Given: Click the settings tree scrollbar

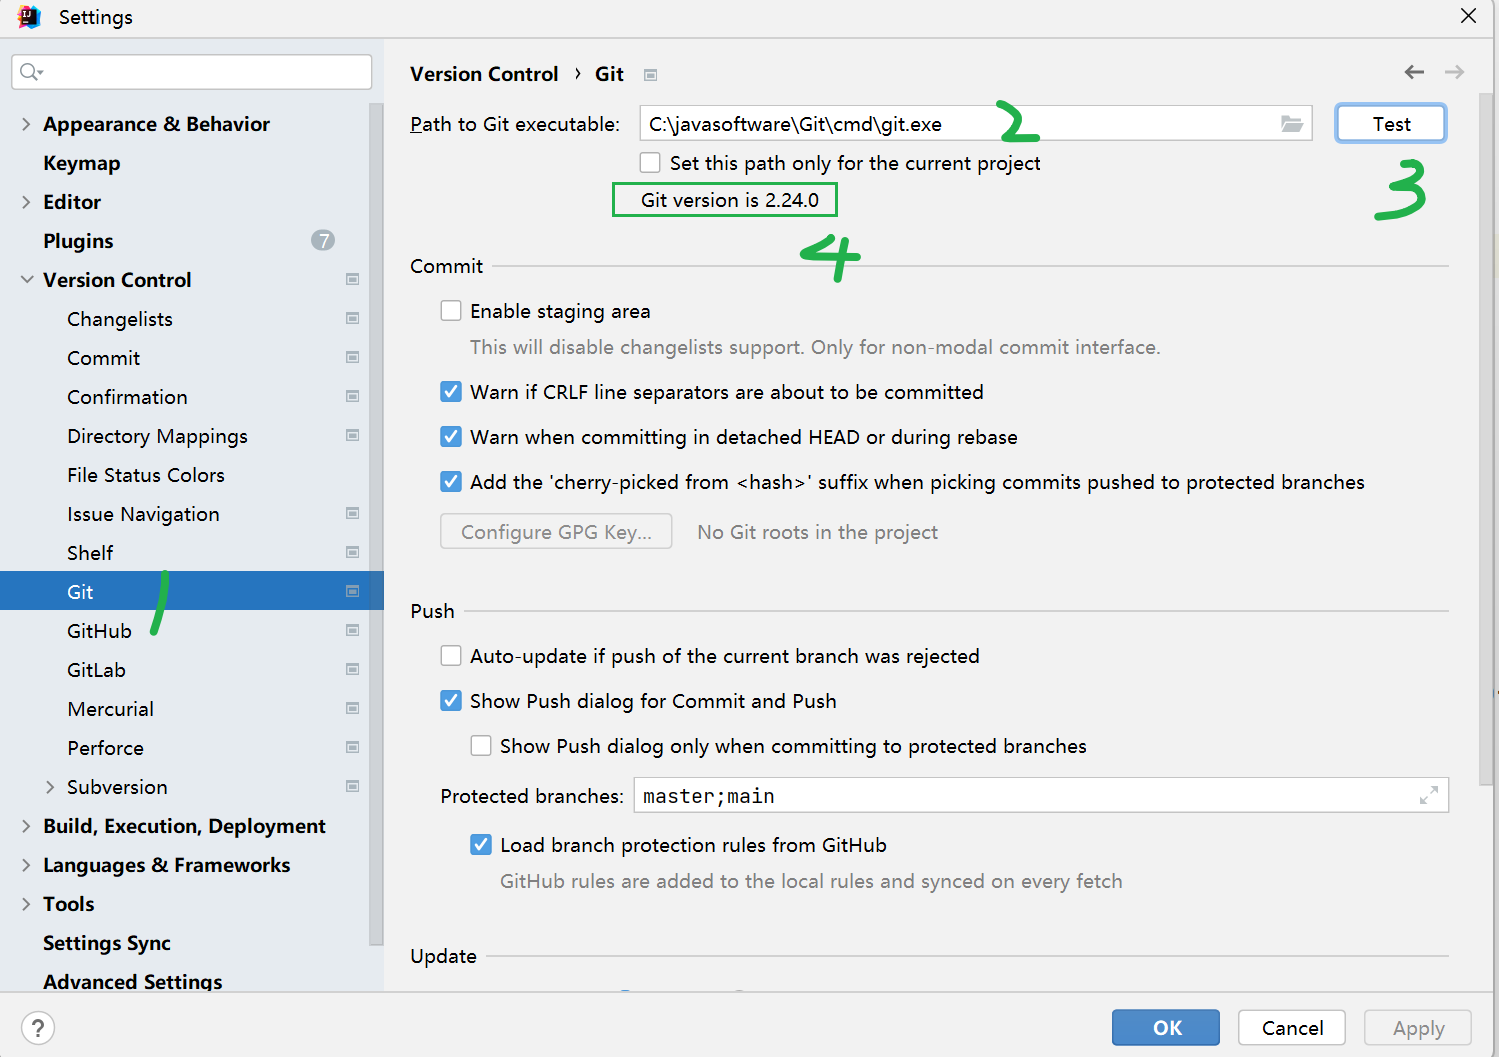Looking at the screenshot, I should [376, 523].
